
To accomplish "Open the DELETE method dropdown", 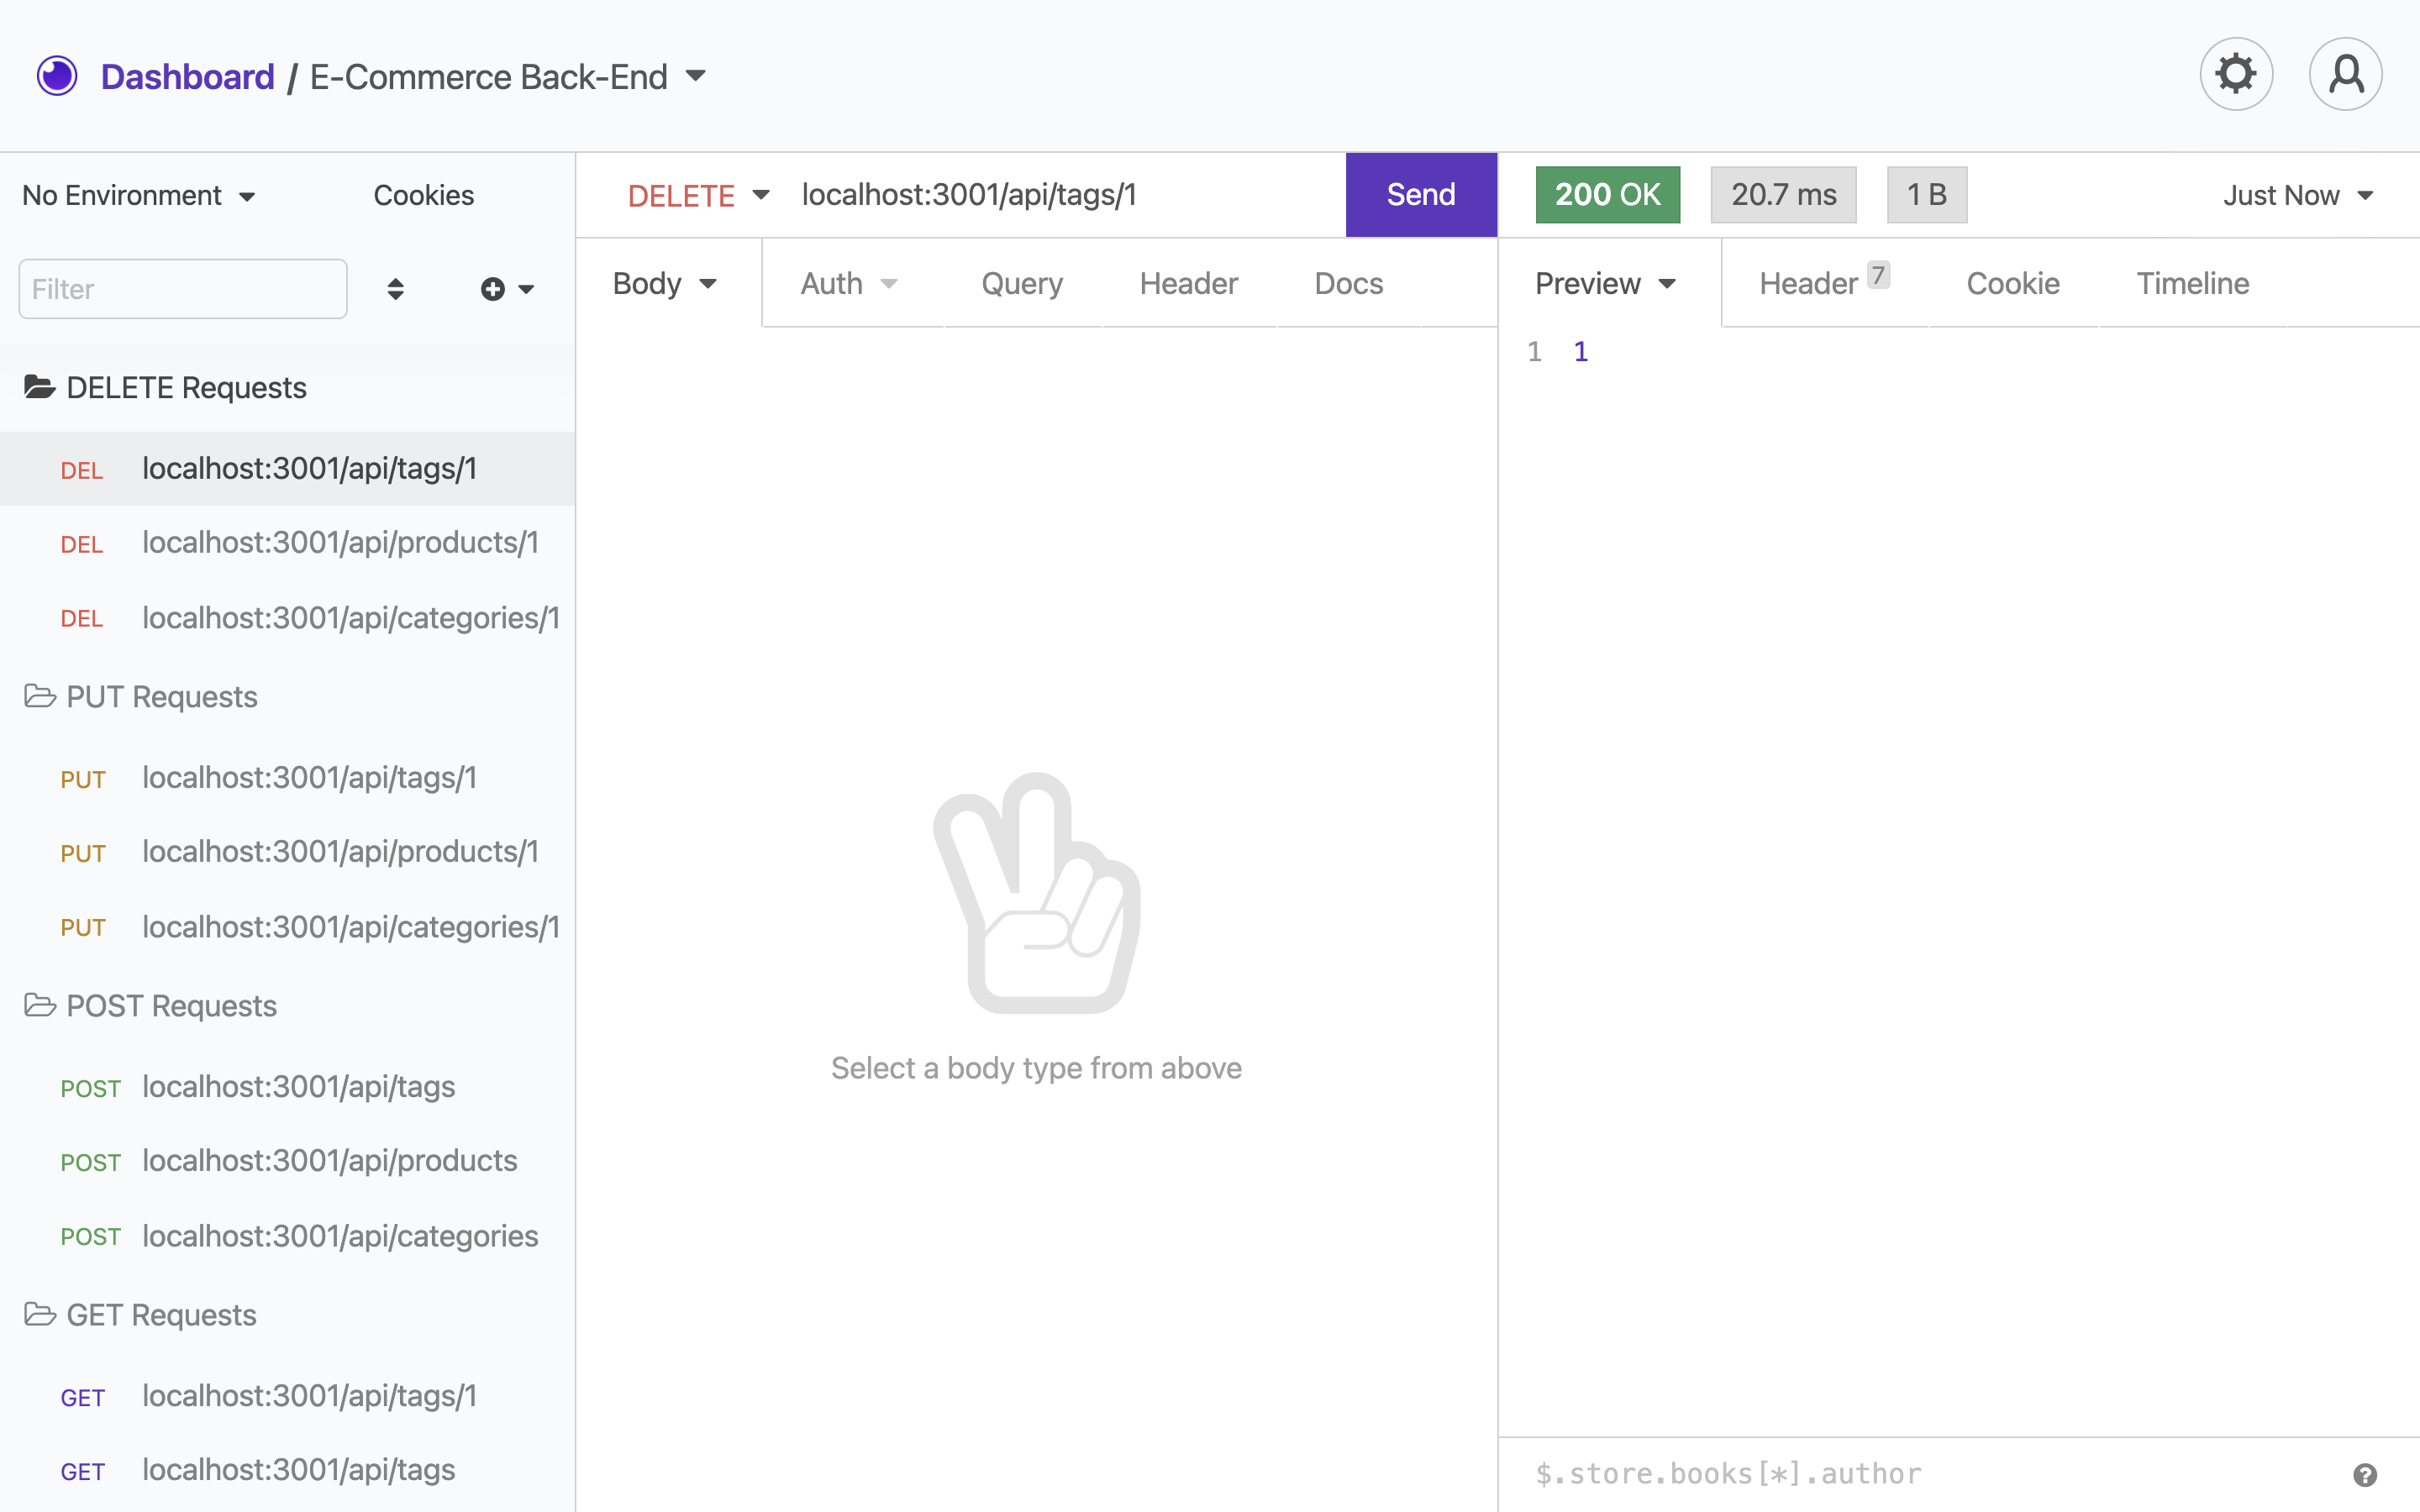I will (x=697, y=195).
